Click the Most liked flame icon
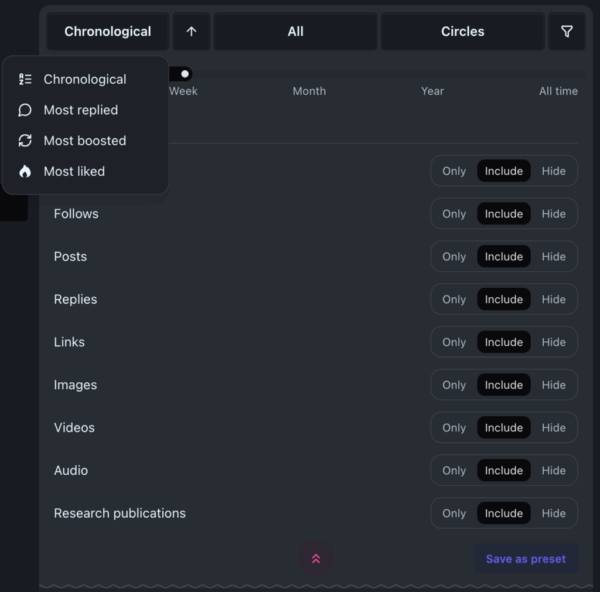Image resolution: width=600 pixels, height=592 pixels. point(25,171)
